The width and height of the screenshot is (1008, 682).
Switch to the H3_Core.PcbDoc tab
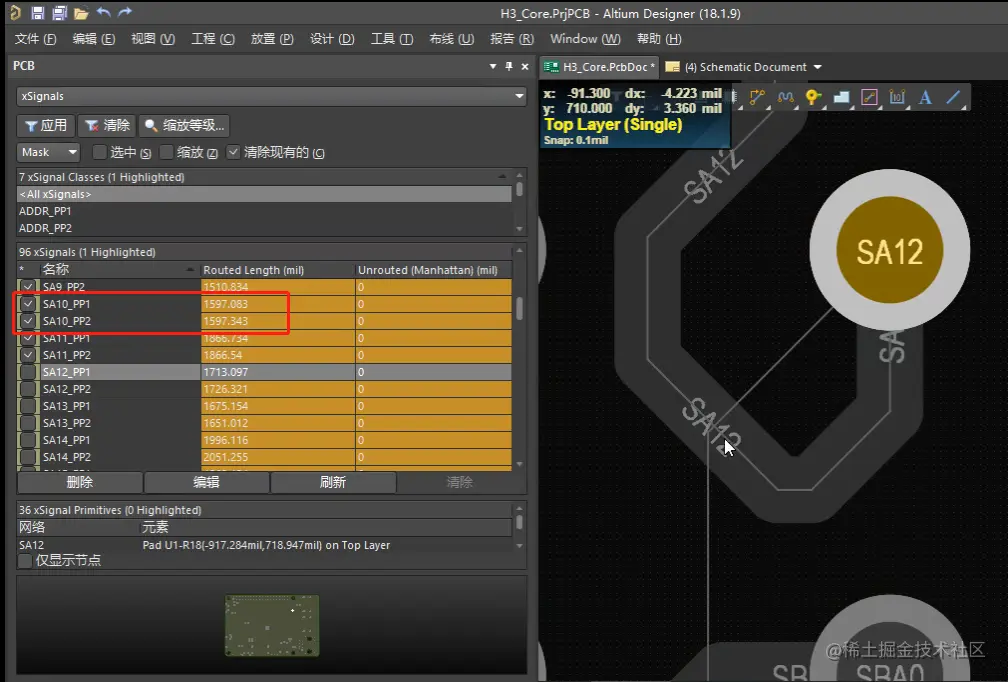pyautogui.click(x=599, y=67)
